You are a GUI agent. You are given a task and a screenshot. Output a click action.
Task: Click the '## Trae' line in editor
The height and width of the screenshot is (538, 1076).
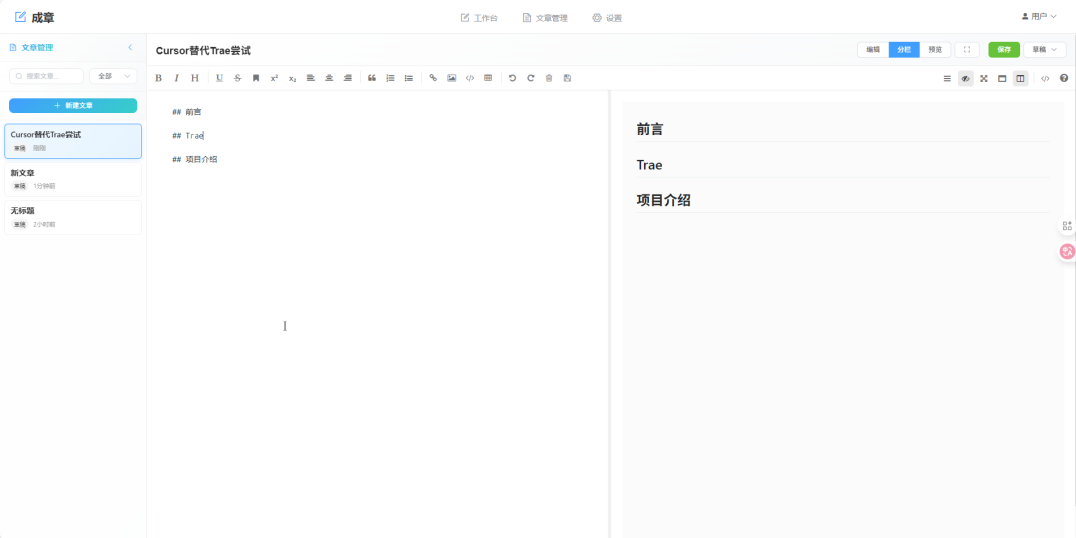tap(188, 136)
